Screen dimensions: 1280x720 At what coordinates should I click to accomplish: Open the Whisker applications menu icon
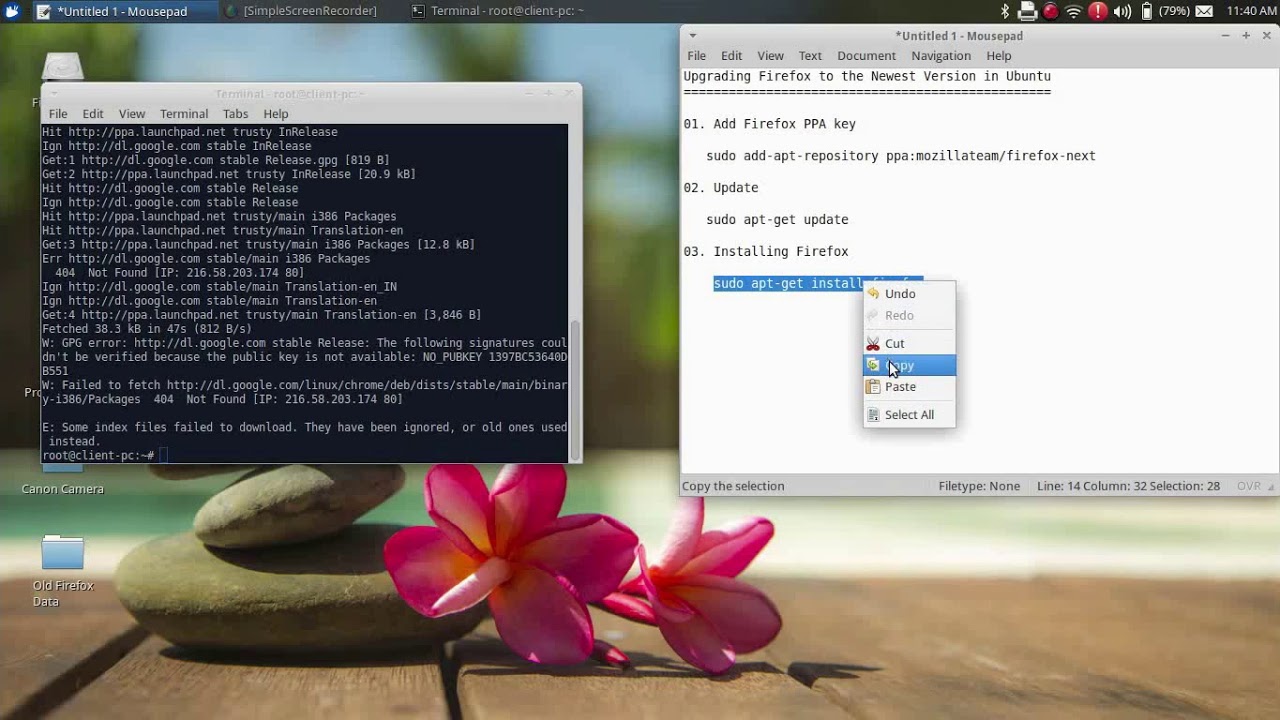[x=12, y=11]
